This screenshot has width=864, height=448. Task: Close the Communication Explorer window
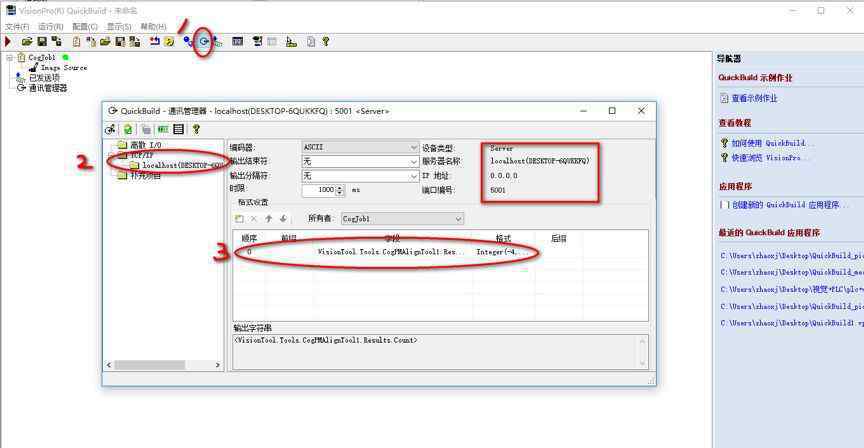641,111
